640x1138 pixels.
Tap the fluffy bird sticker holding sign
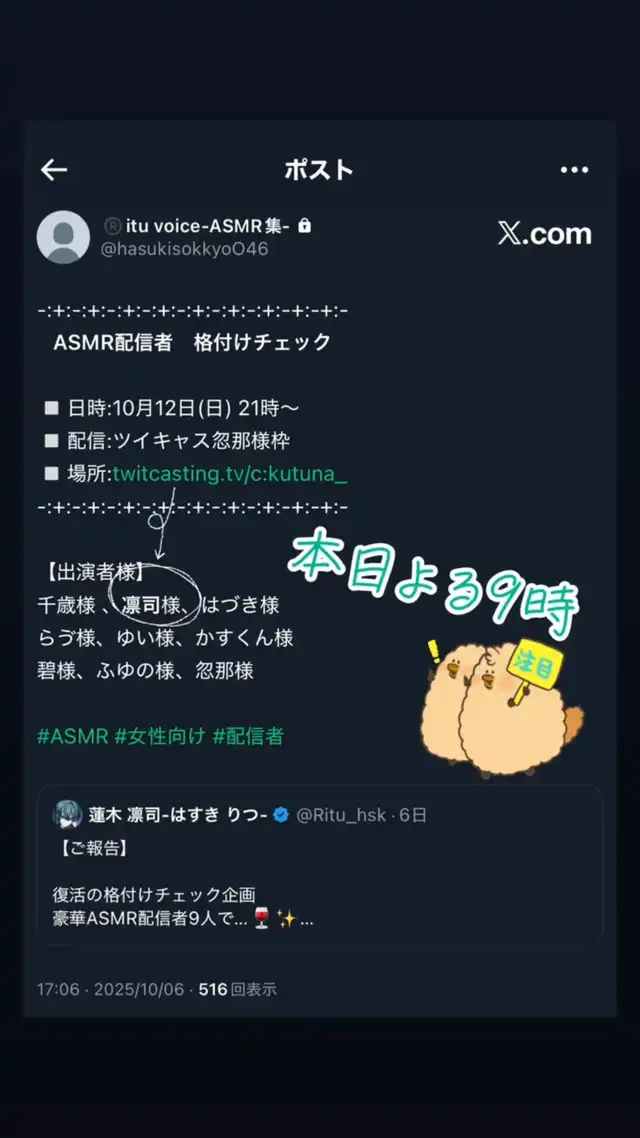[x=501, y=705]
